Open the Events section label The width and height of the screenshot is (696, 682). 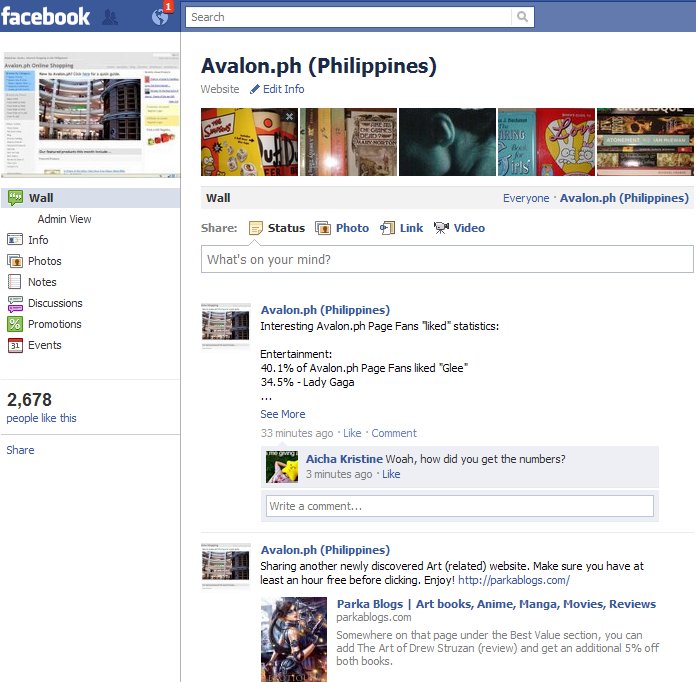pyautogui.click(x=45, y=345)
